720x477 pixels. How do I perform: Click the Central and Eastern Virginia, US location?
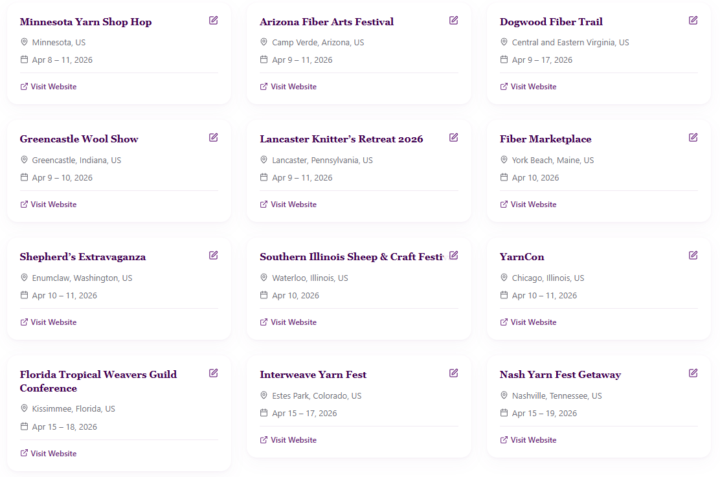point(570,42)
